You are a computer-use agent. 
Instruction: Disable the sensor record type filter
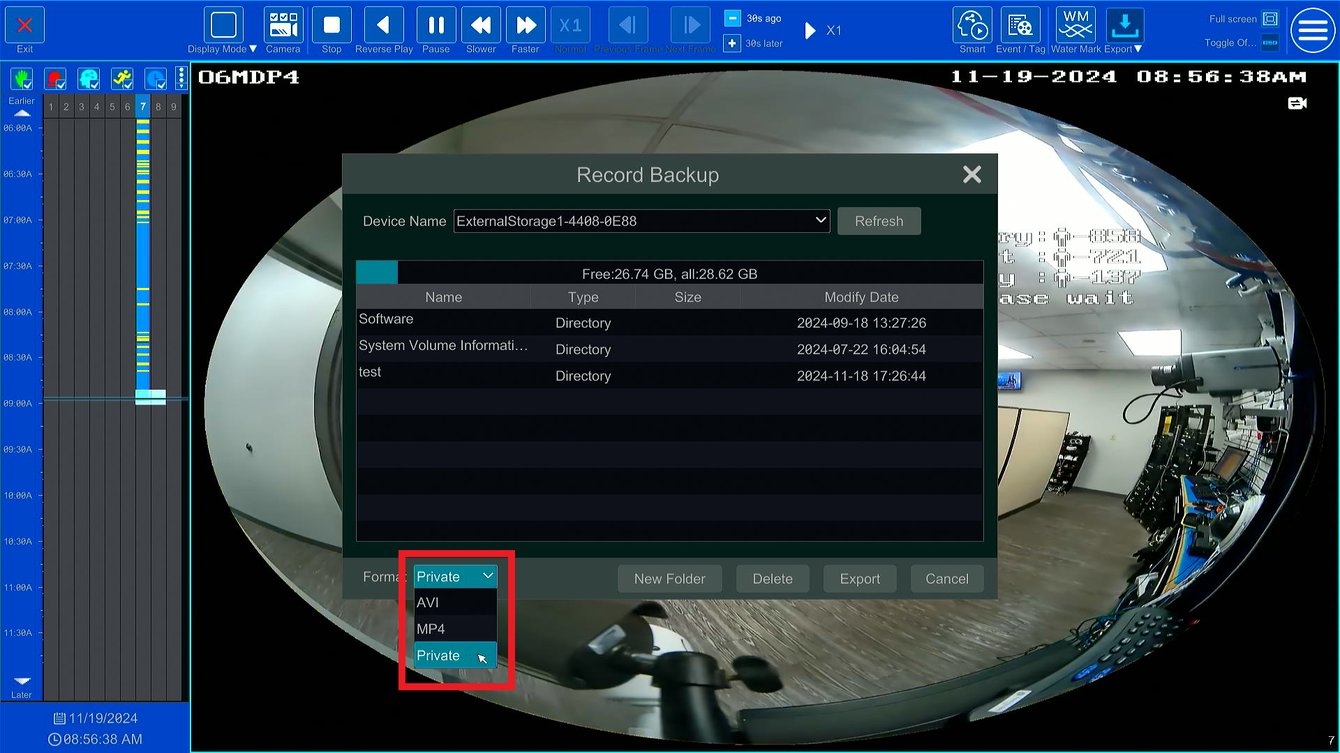point(56,77)
